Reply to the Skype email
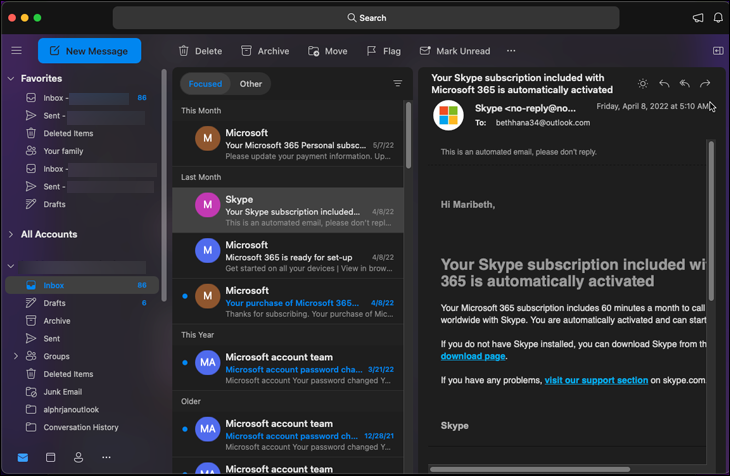730x476 pixels. pyautogui.click(x=664, y=84)
